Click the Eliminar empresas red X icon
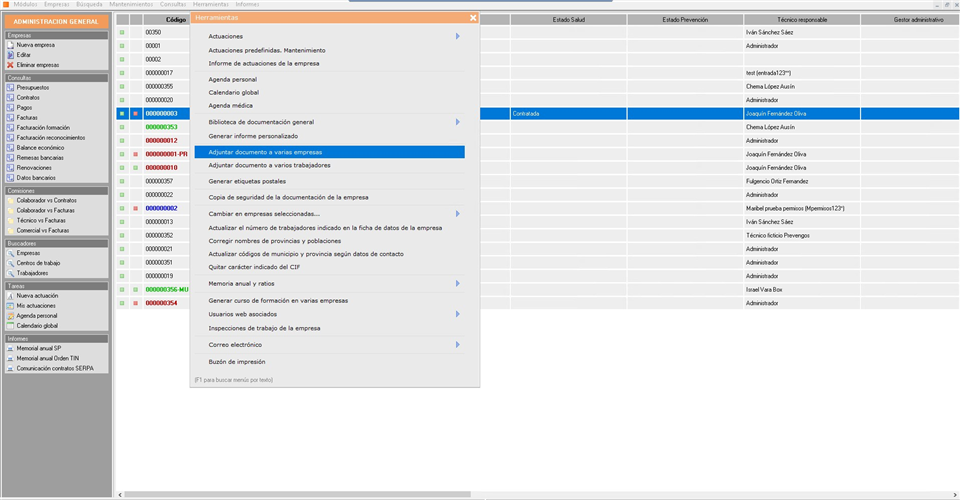 (x=11, y=65)
